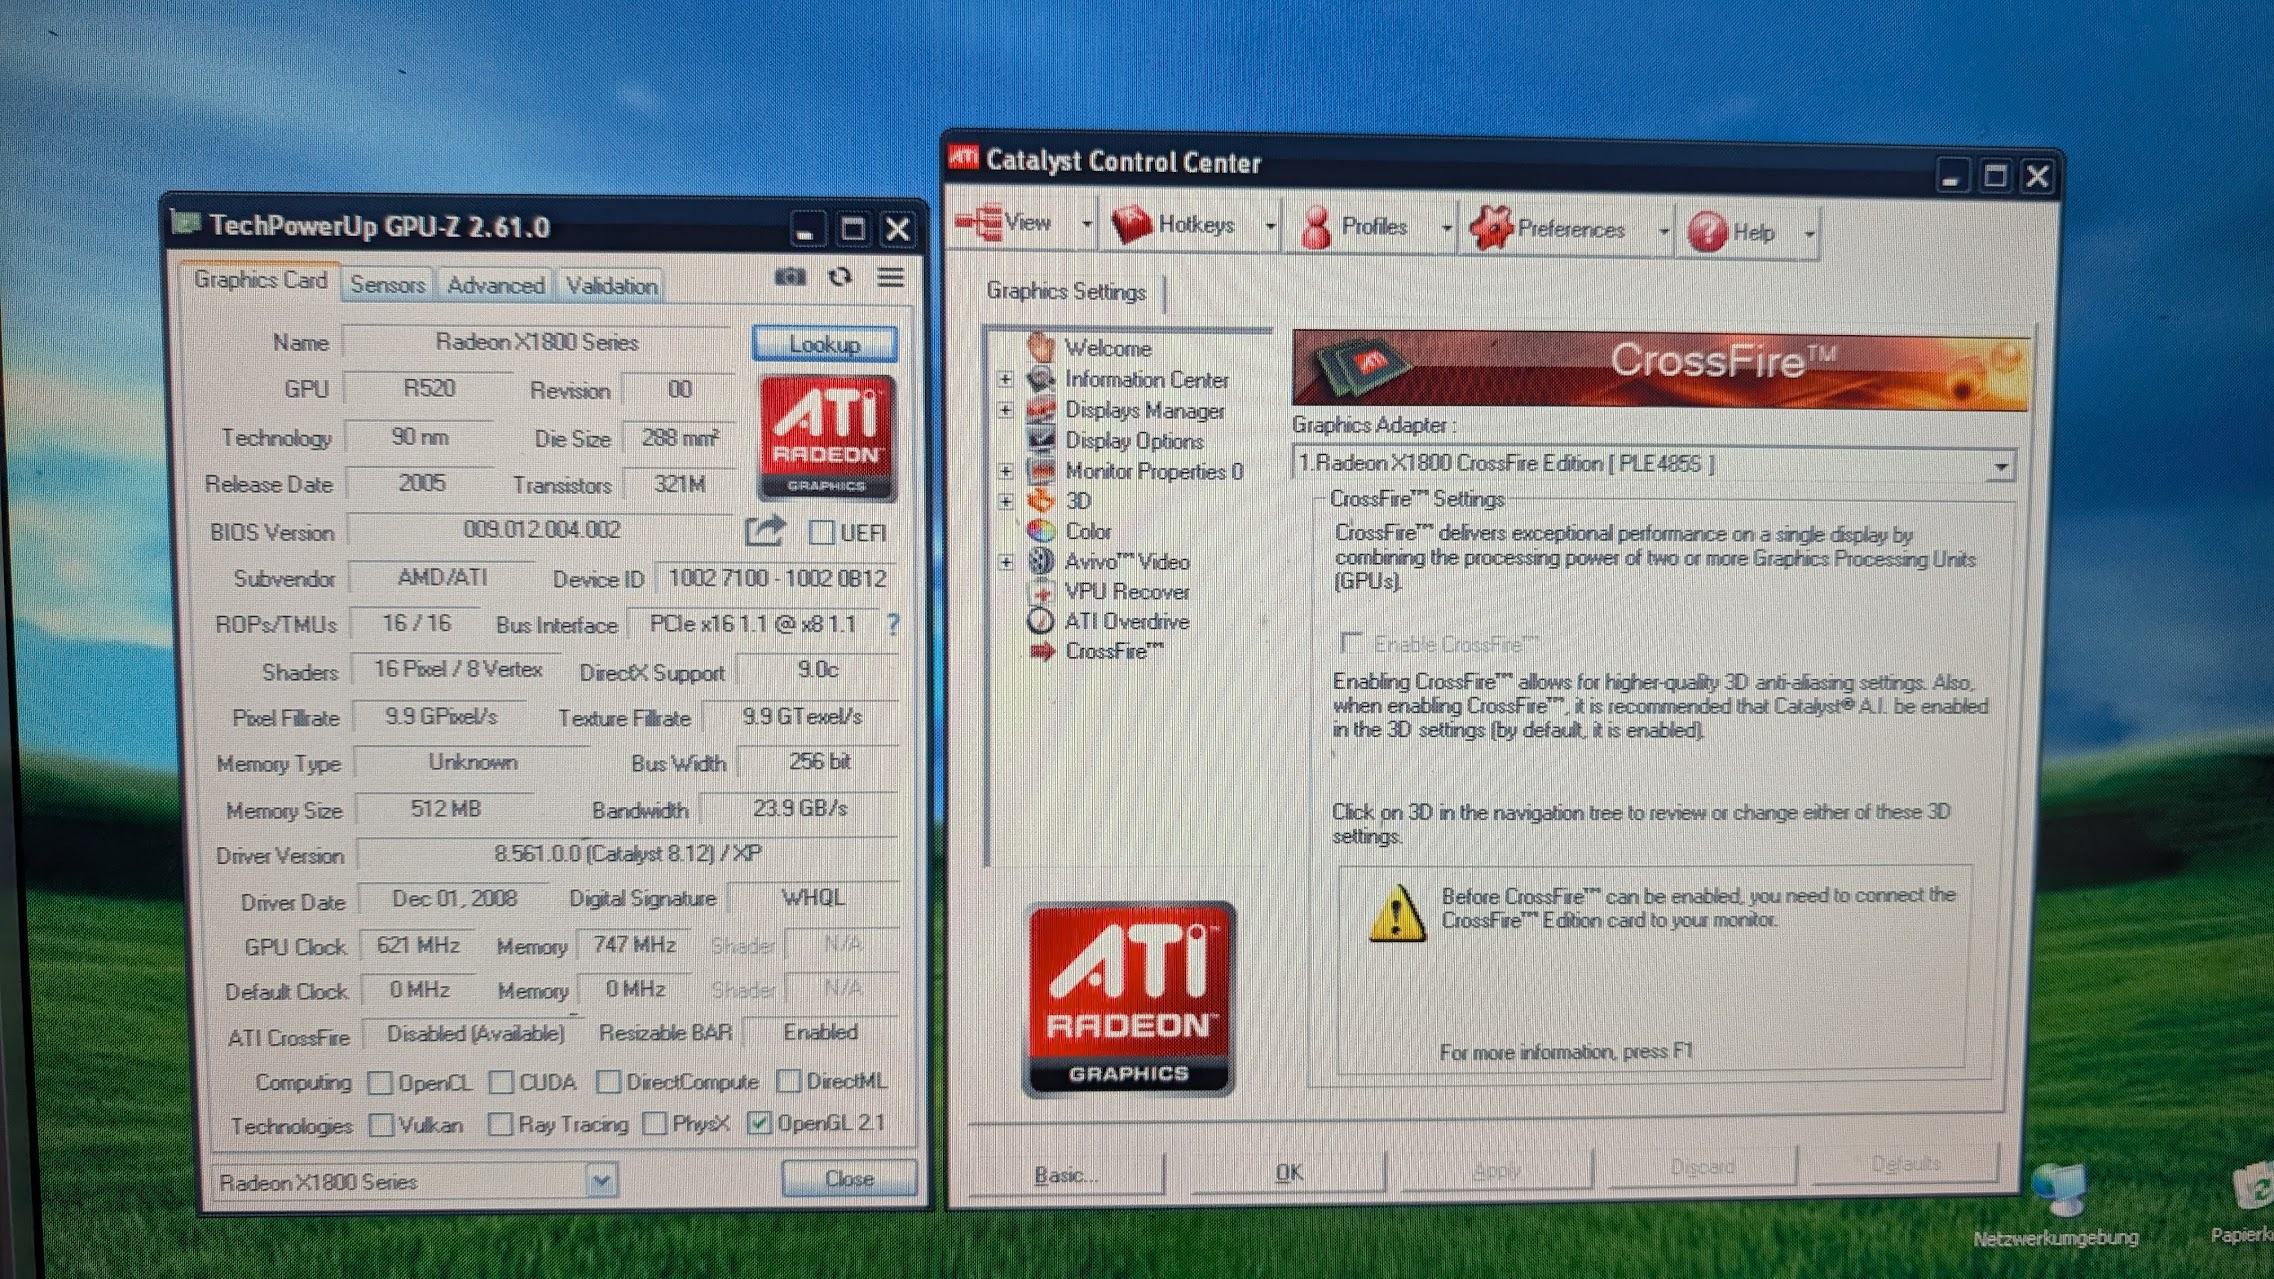Select the Color tree icon
Viewport: 2274px width, 1279px height.
tap(1041, 531)
